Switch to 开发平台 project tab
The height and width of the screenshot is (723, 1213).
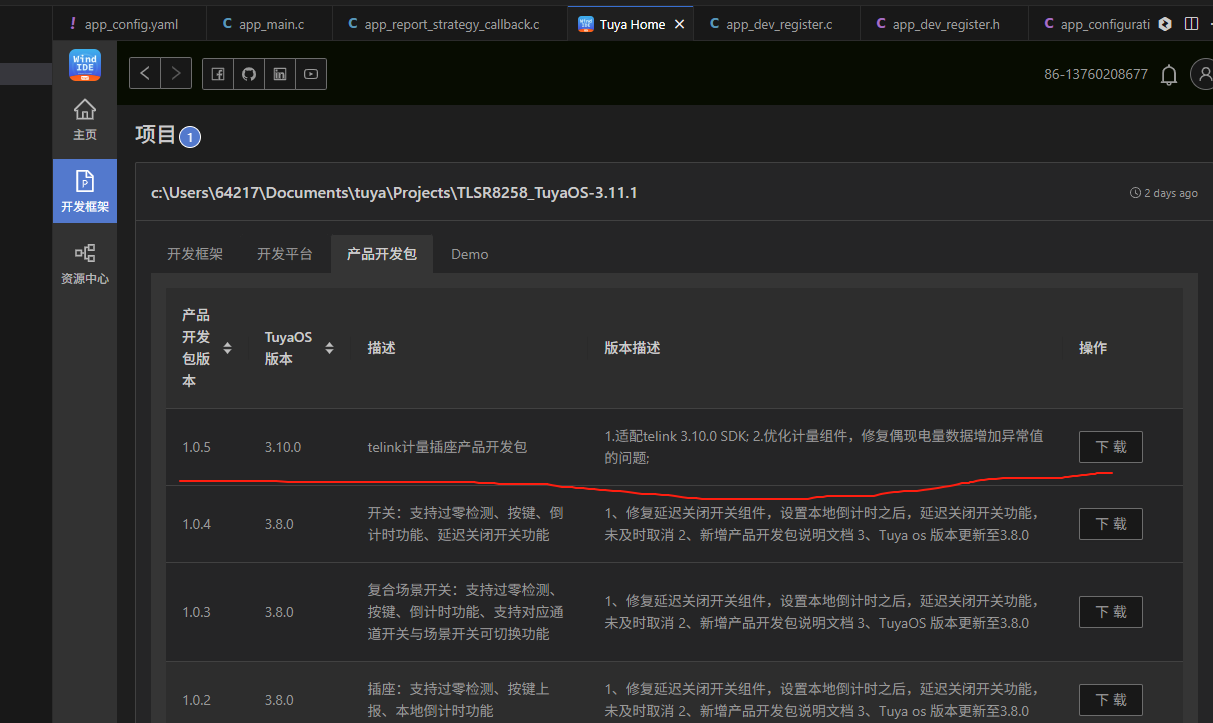click(285, 254)
